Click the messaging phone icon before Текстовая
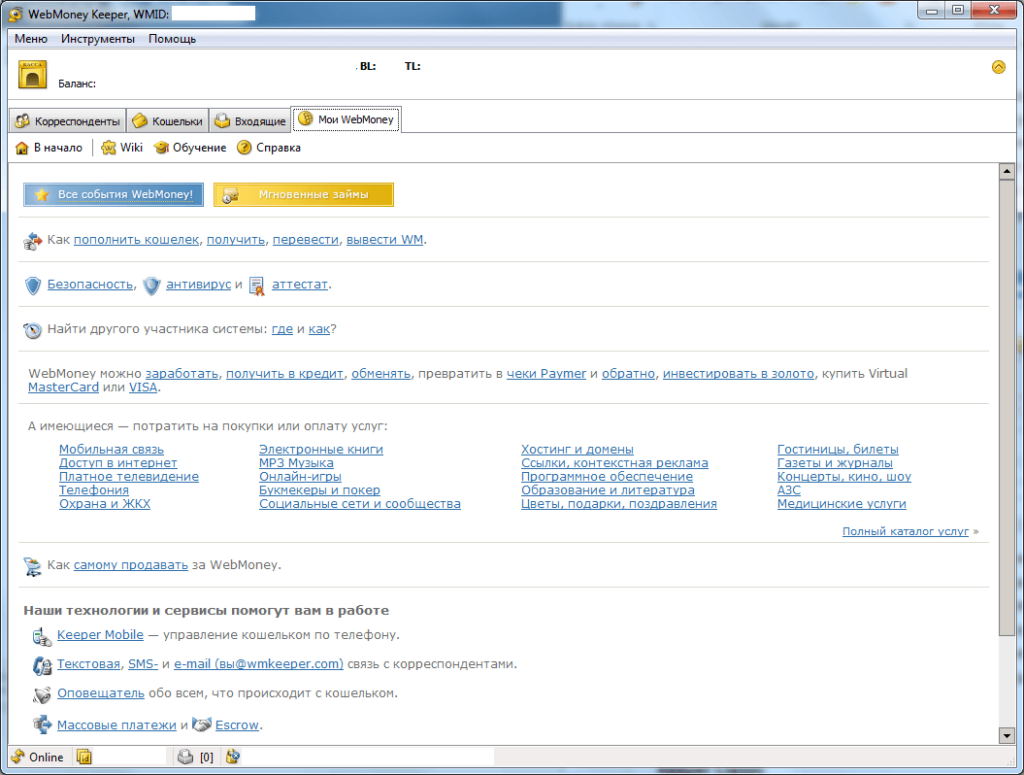The height and width of the screenshot is (775, 1024). (x=42, y=665)
